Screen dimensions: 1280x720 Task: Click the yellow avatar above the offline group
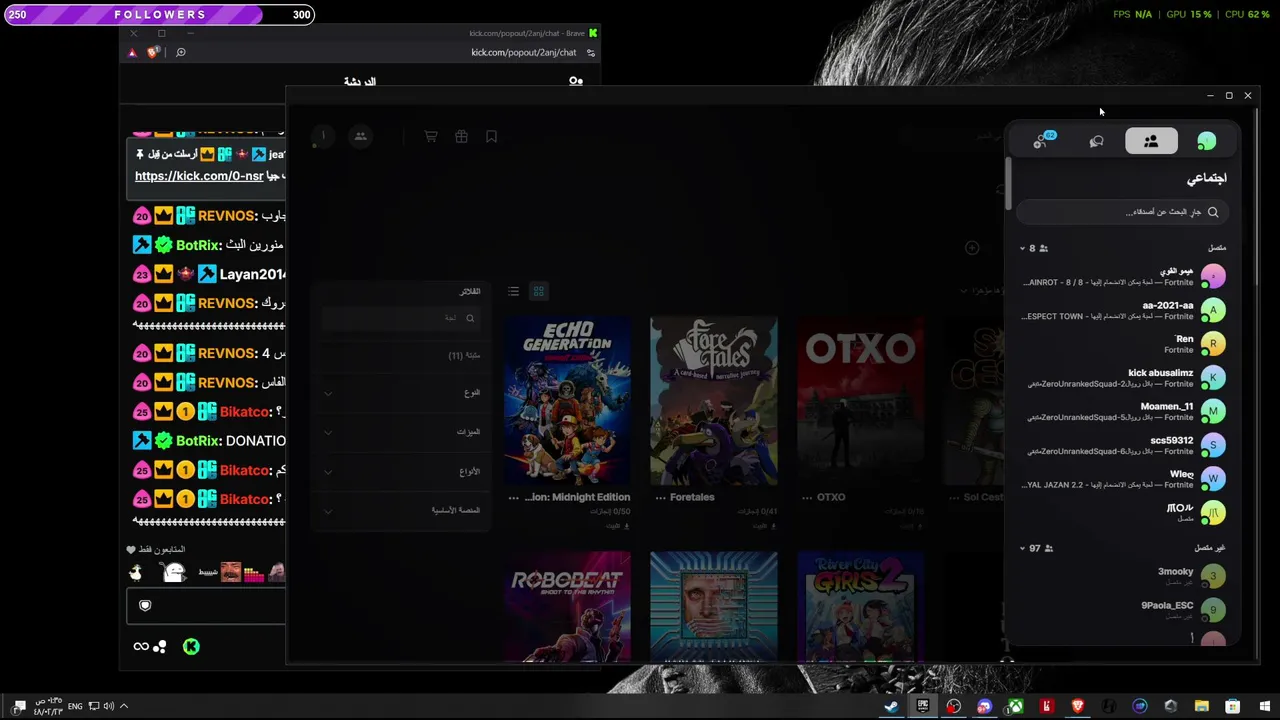point(1213,513)
